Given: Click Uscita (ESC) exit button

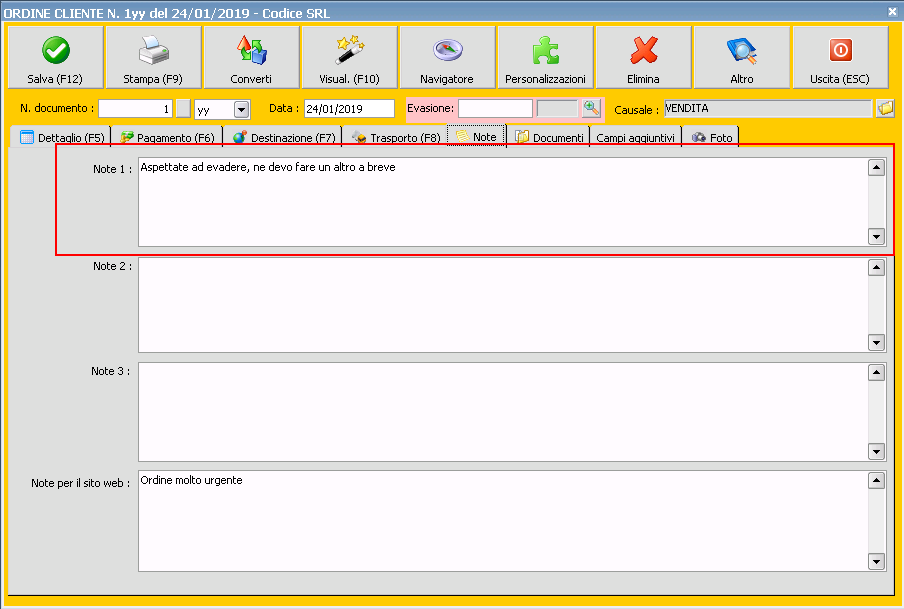Looking at the screenshot, I should pos(840,57).
